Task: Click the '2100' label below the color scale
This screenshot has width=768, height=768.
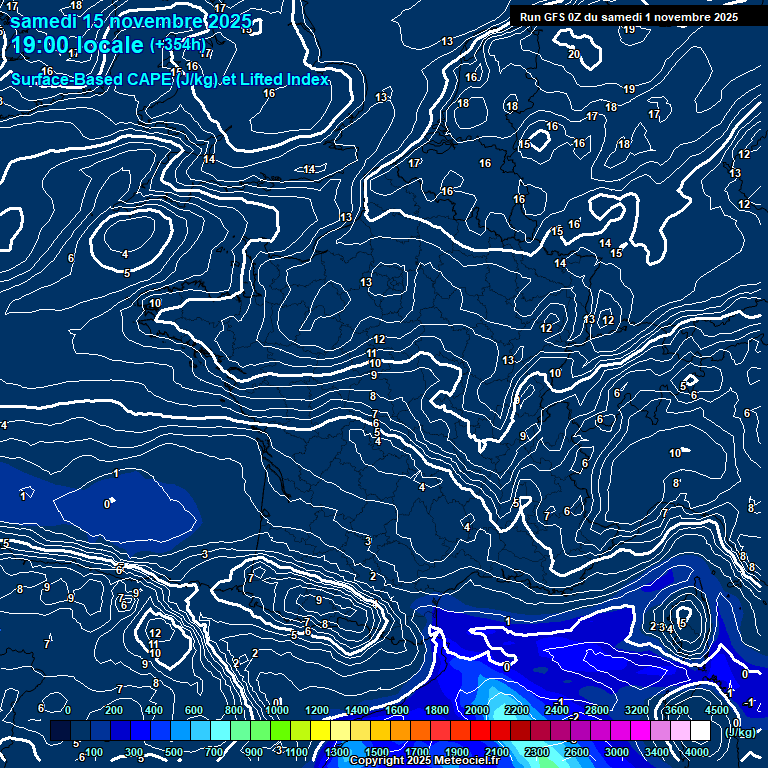Action: click(x=497, y=752)
